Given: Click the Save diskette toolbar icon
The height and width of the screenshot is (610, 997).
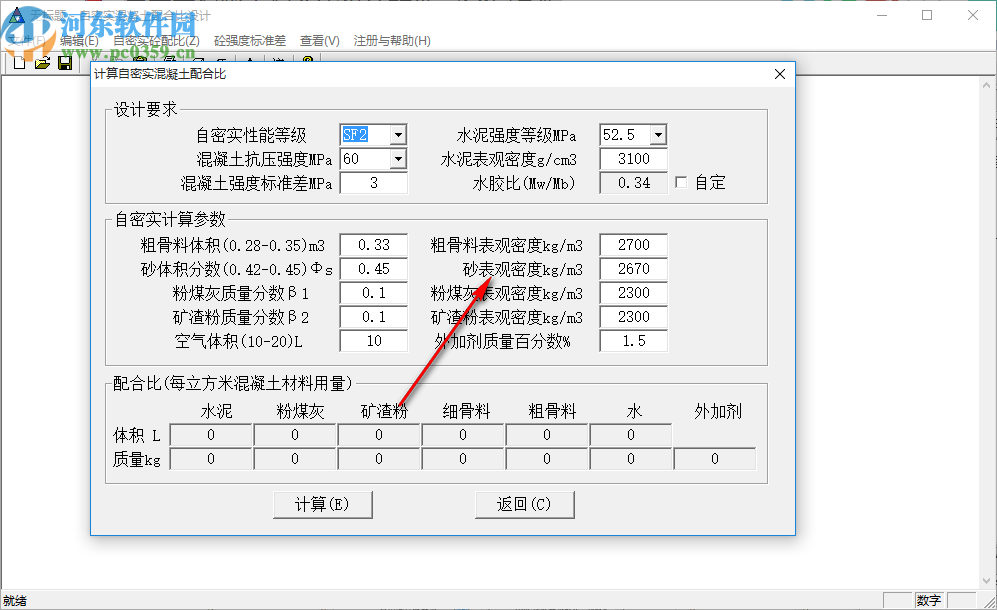Looking at the screenshot, I should pos(65,62).
